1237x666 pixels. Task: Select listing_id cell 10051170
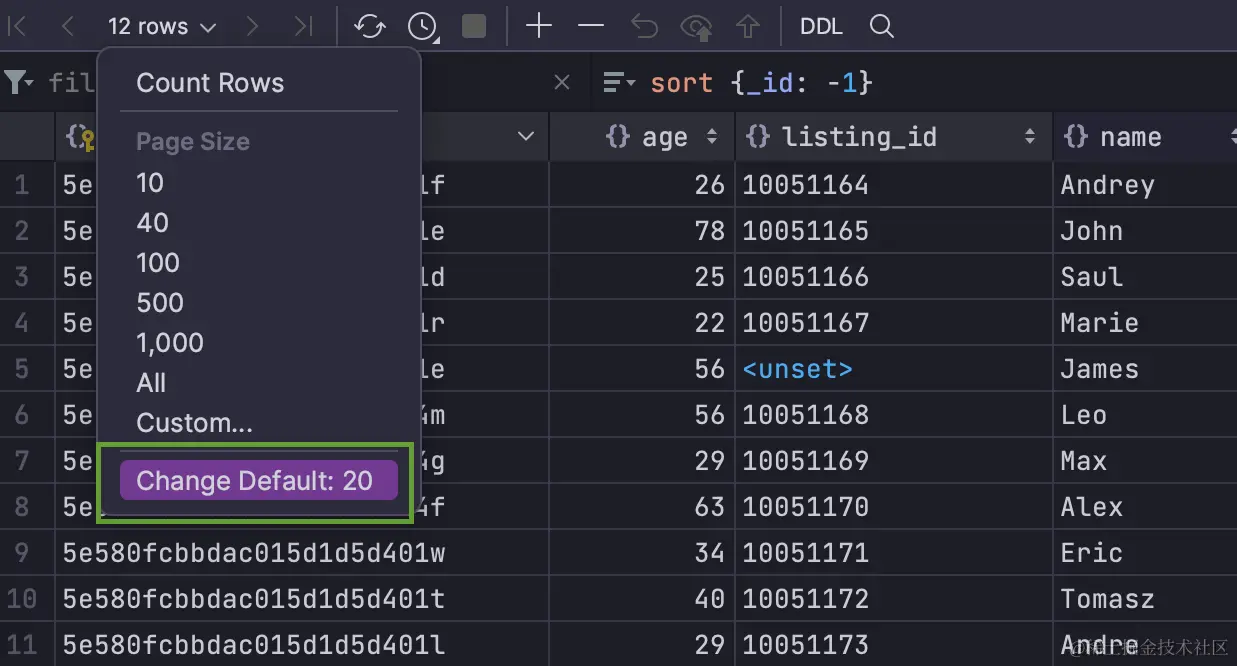coord(894,507)
